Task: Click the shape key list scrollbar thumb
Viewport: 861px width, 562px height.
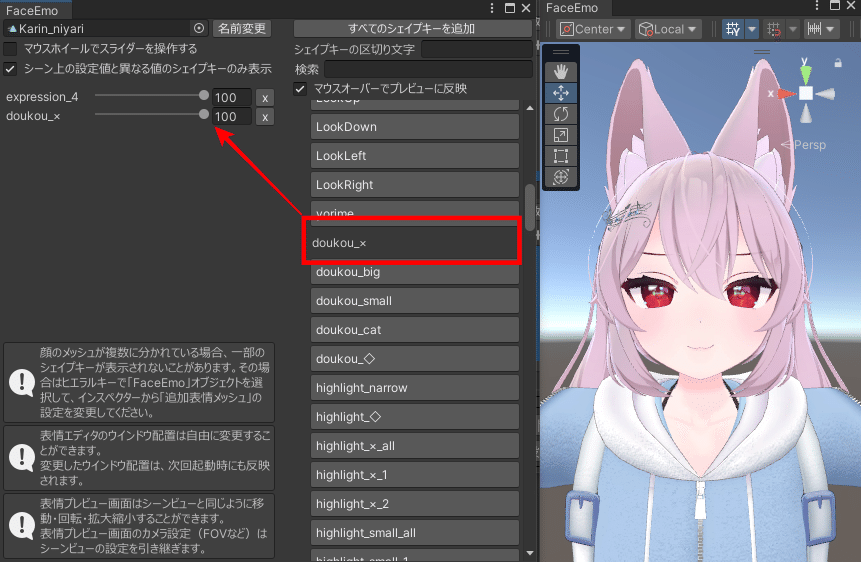Action: coord(529,207)
